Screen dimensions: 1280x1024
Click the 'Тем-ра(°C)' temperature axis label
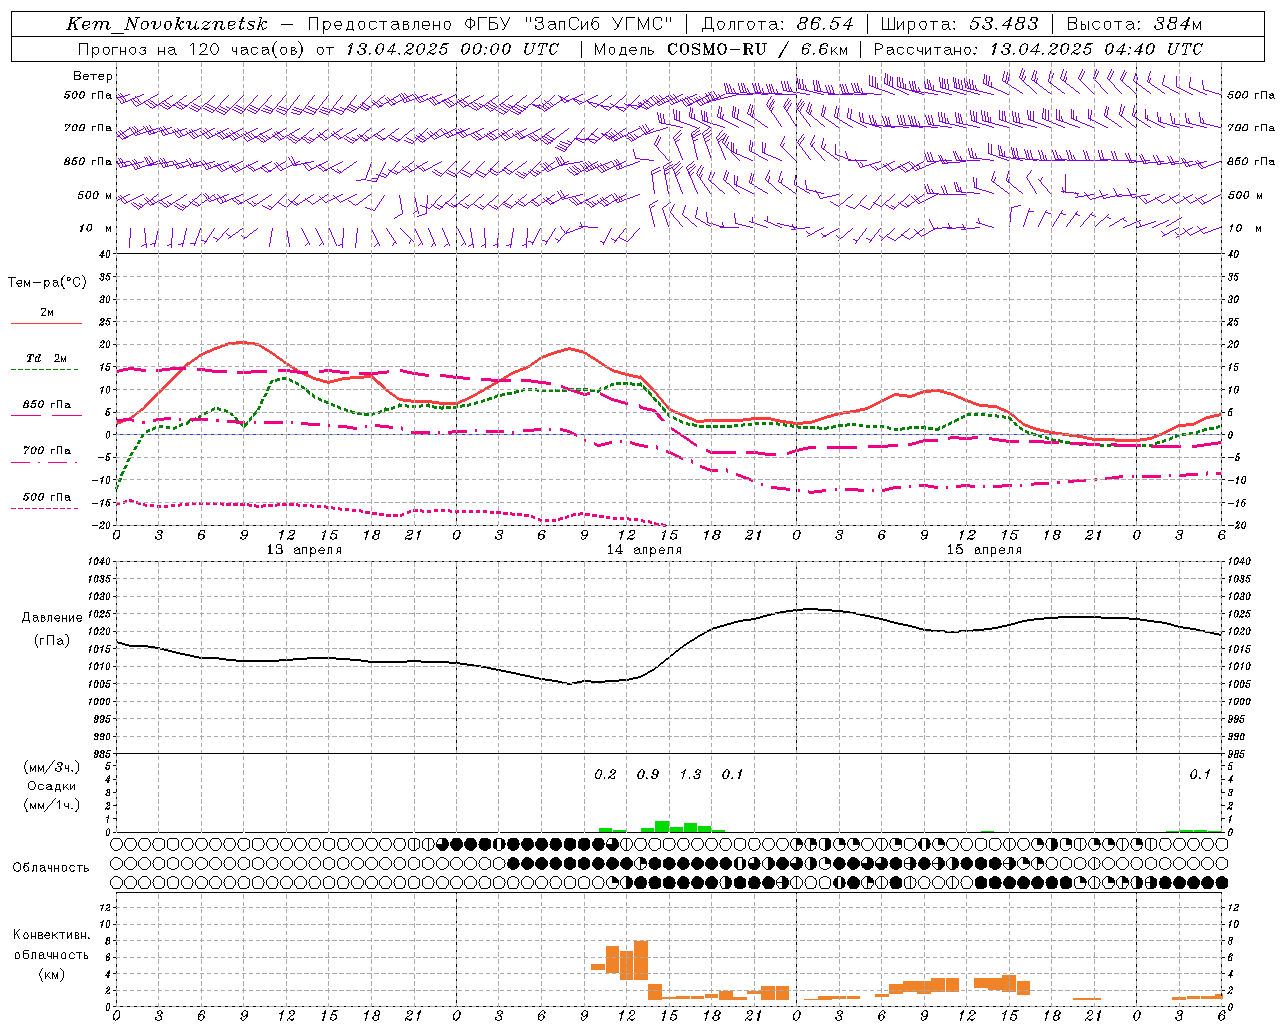[x=47, y=283]
